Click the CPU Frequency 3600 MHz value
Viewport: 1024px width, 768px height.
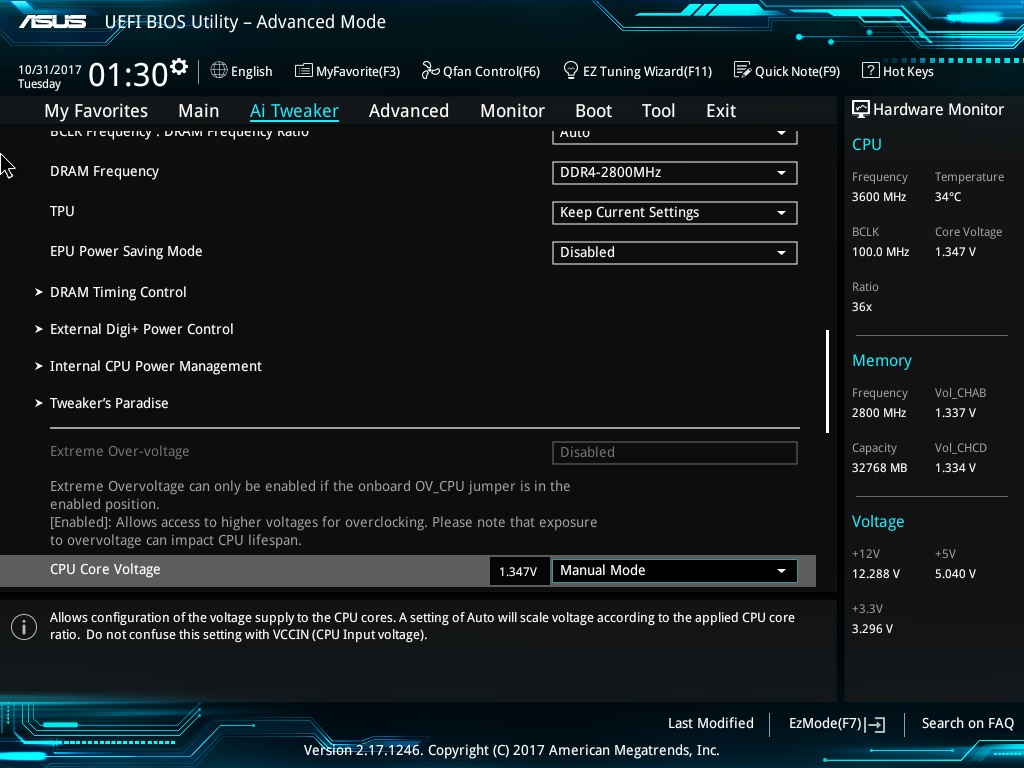point(878,197)
